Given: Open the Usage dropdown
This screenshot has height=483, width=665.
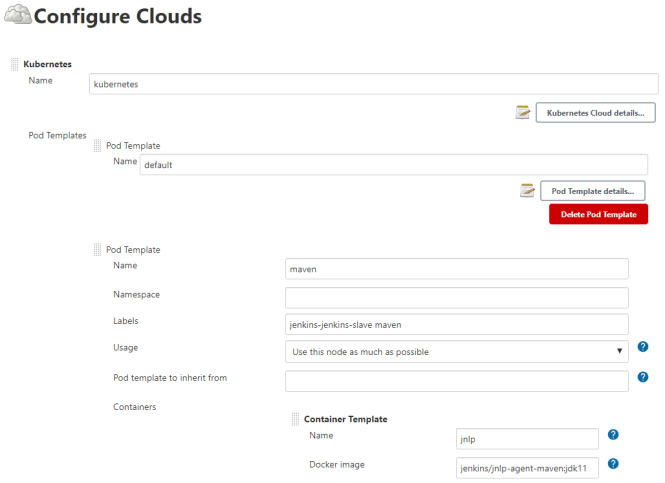Looking at the screenshot, I should coord(457,352).
